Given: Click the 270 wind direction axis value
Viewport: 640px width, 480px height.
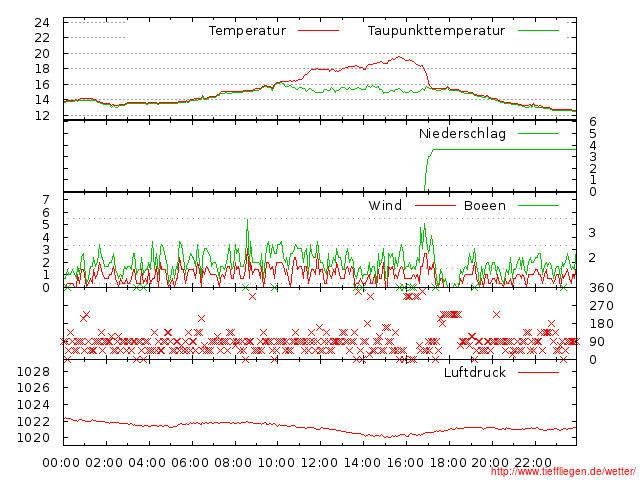Looking at the screenshot, I should [x=601, y=306].
